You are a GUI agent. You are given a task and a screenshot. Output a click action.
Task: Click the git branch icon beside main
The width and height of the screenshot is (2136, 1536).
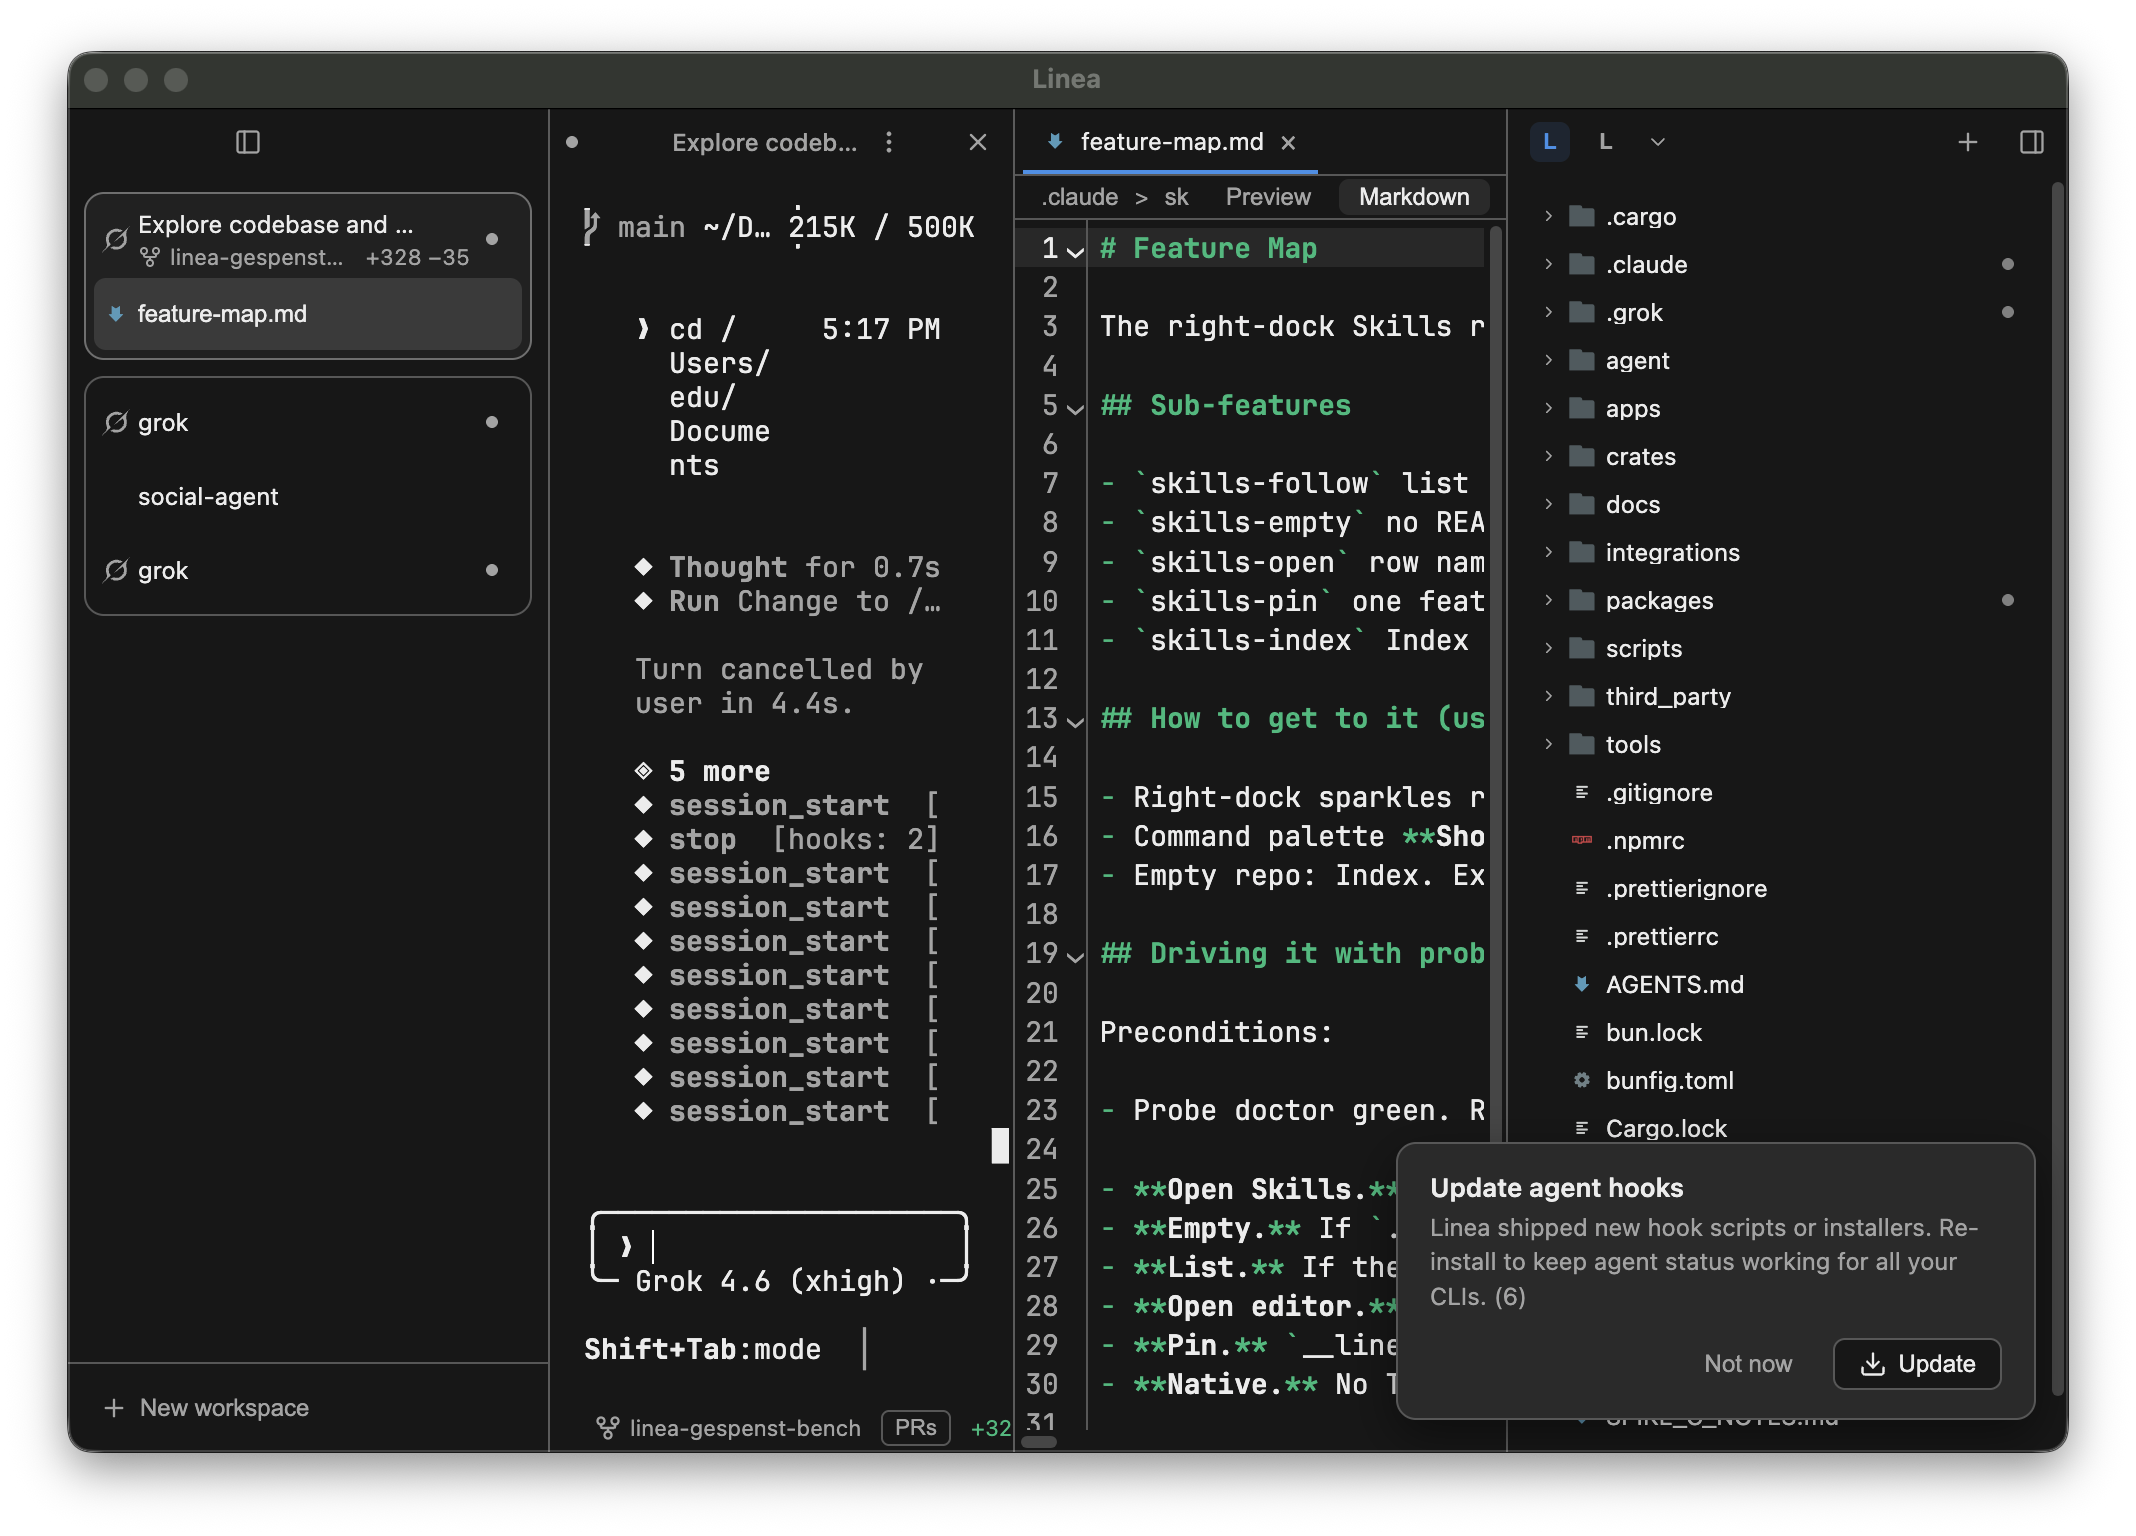[591, 226]
